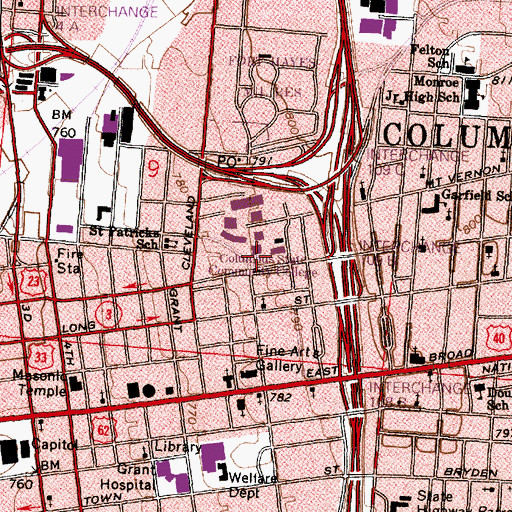Click the US 23 highway shield
Image resolution: width=512 pixels, height=512 pixels.
pyautogui.click(x=33, y=282)
